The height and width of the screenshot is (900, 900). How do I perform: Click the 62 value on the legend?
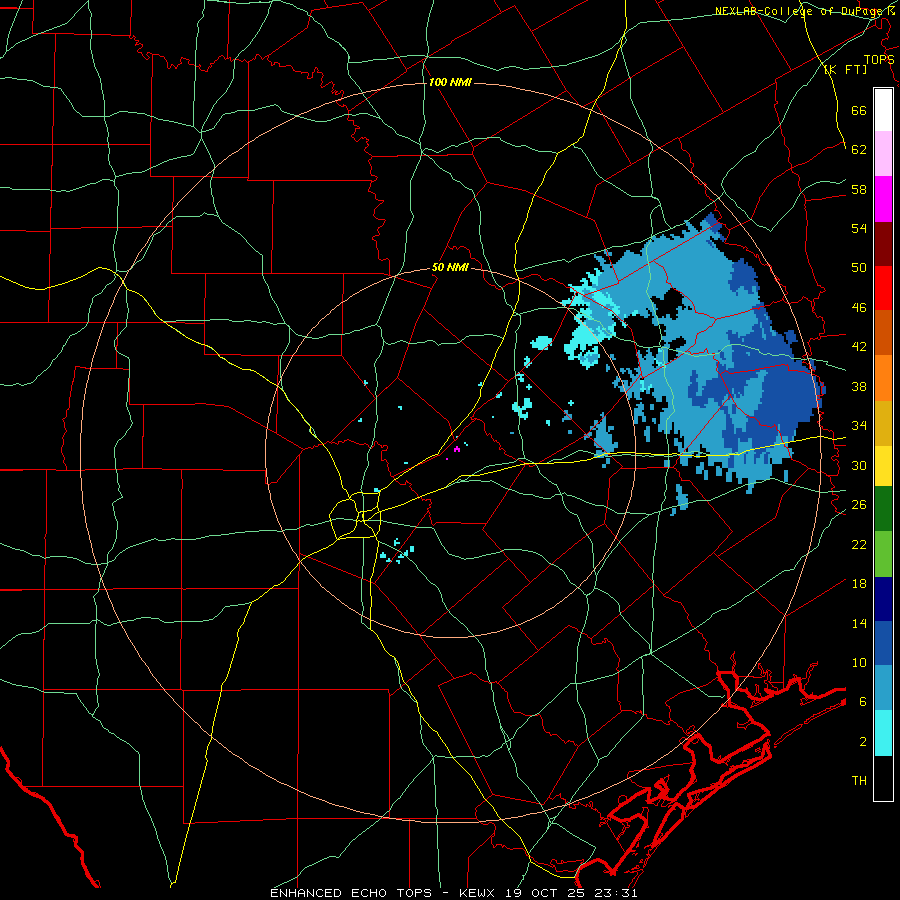[859, 149]
